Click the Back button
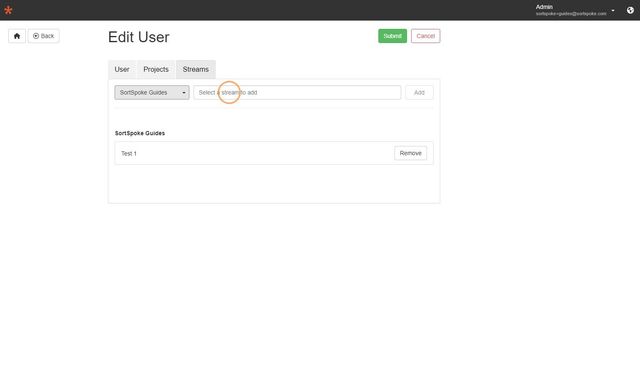640x378 pixels. point(44,36)
